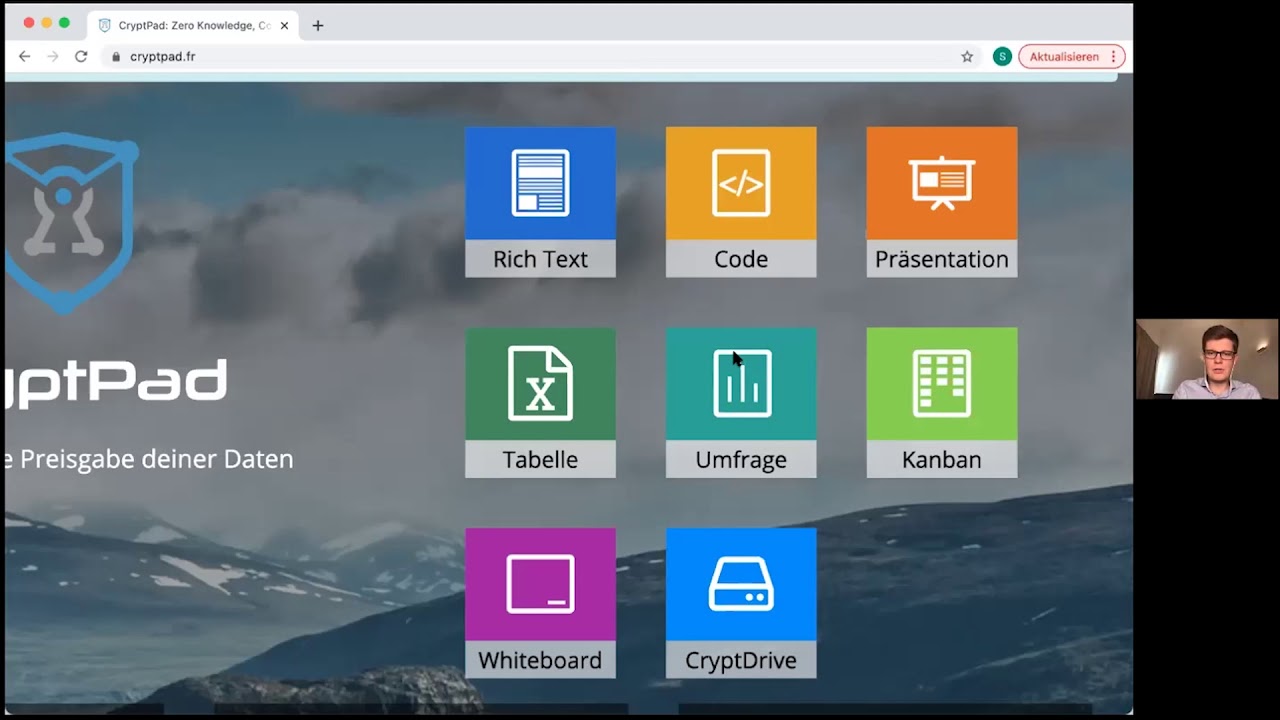1280x720 pixels.
Task: Click the Kanban label
Action: pyautogui.click(x=942, y=460)
